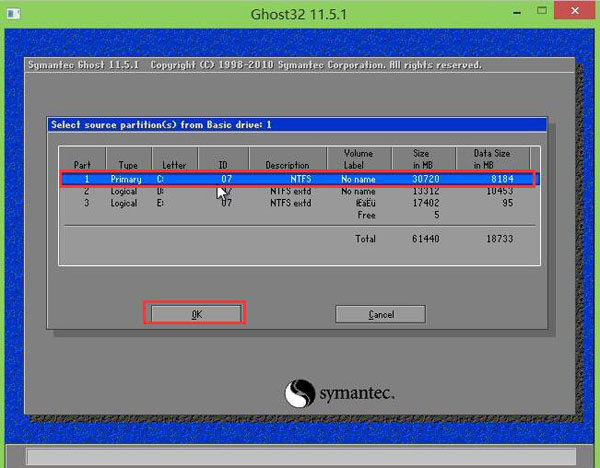This screenshot has height=468, width=600.
Task: Select partition 1 Primary C: row
Action: pyautogui.click(x=300, y=179)
